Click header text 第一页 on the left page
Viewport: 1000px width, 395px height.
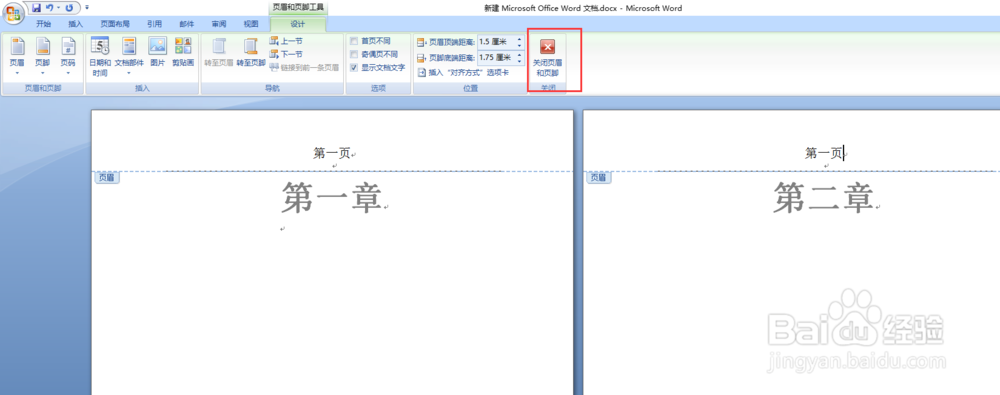[x=332, y=153]
